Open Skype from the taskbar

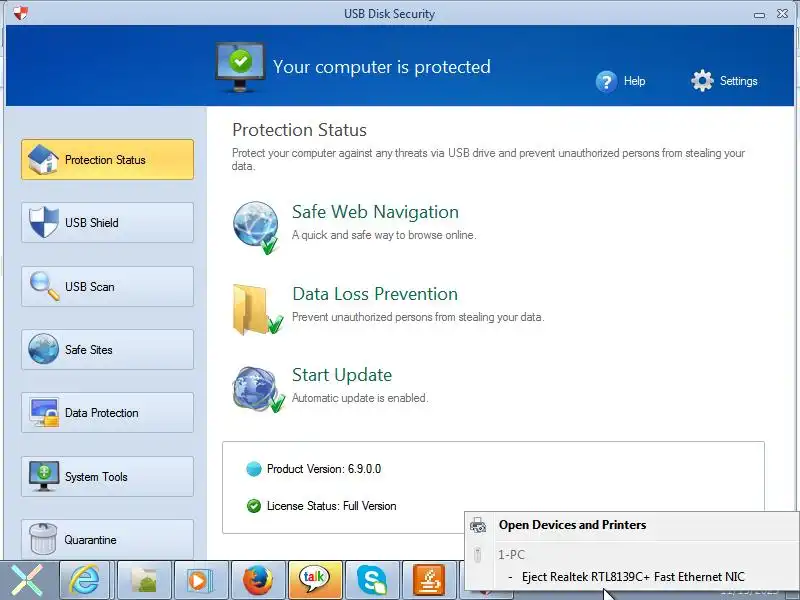tap(372, 580)
